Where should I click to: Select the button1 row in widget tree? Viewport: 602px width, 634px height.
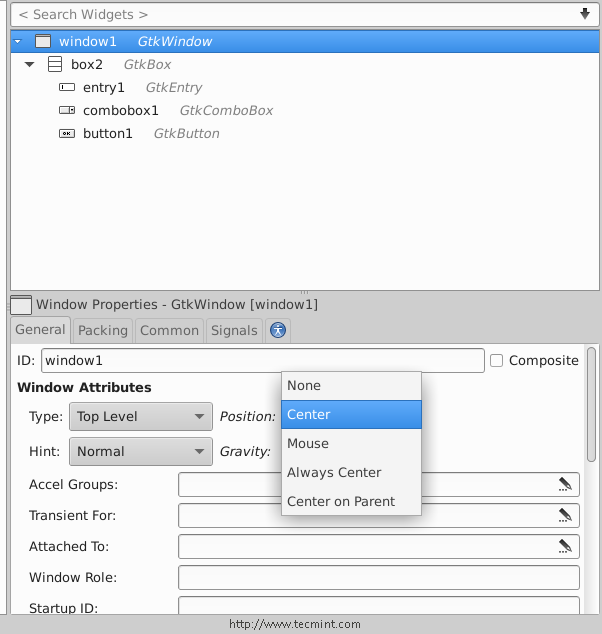(x=305, y=133)
